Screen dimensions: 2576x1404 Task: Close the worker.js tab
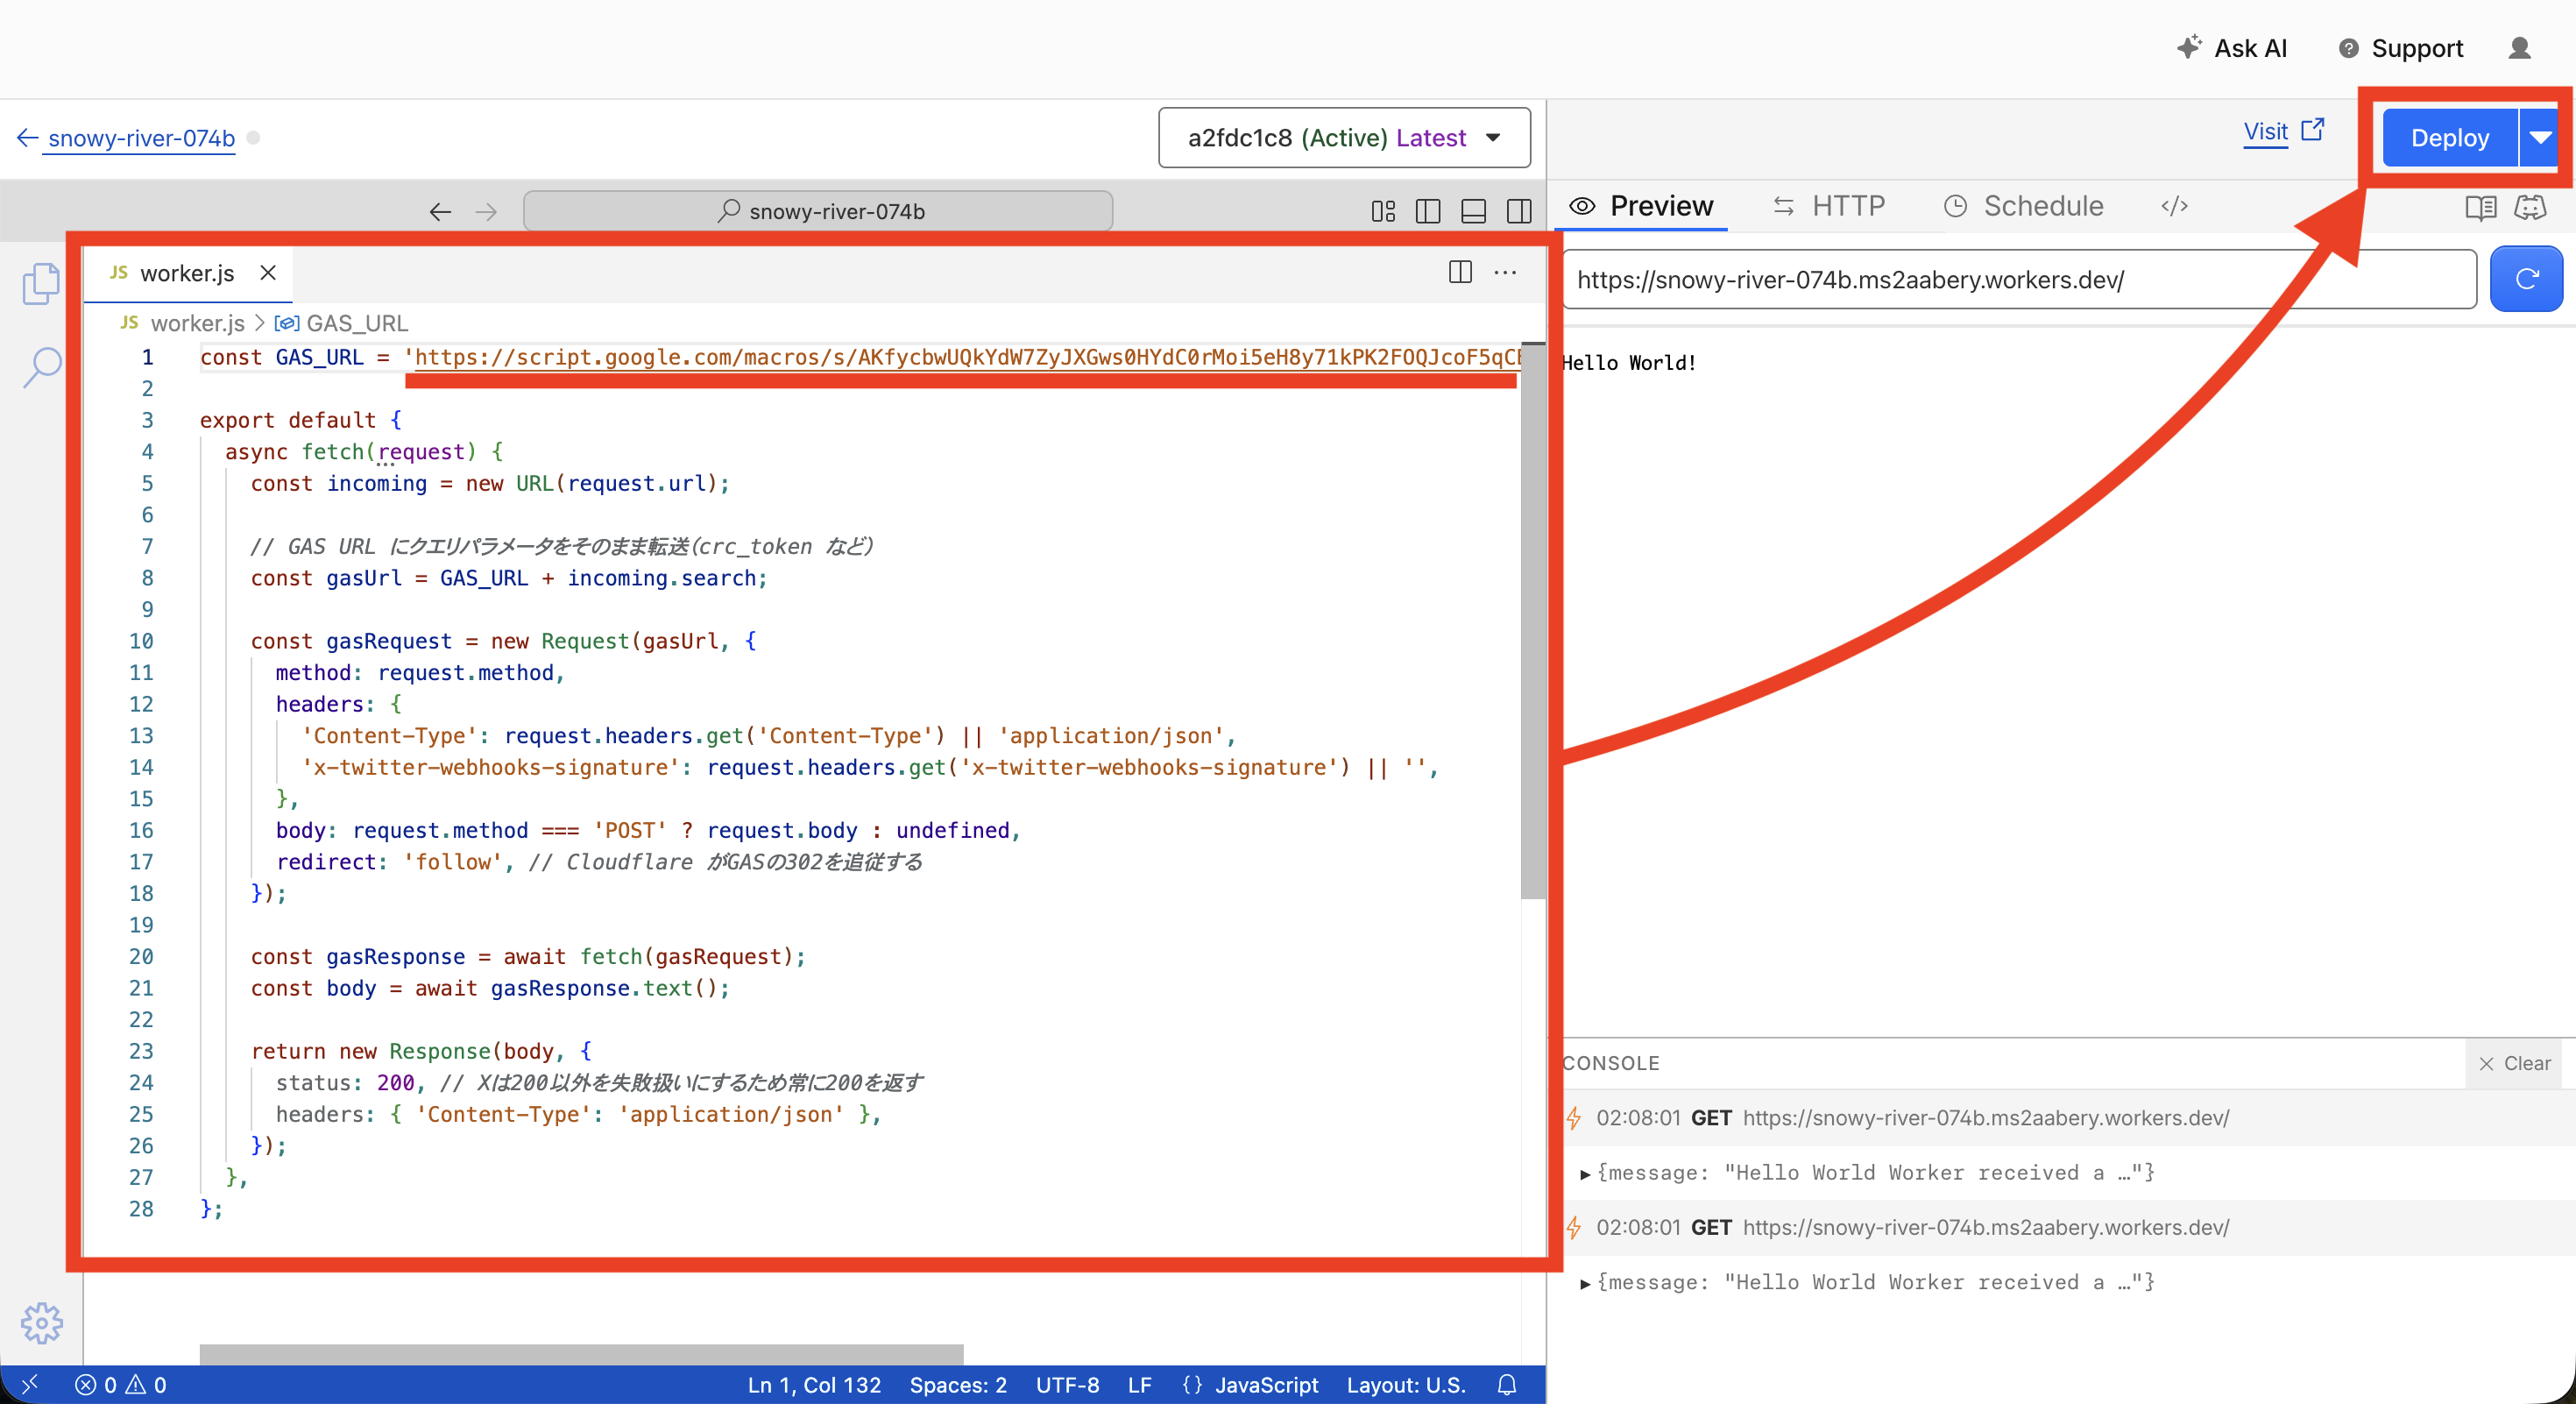(268, 273)
